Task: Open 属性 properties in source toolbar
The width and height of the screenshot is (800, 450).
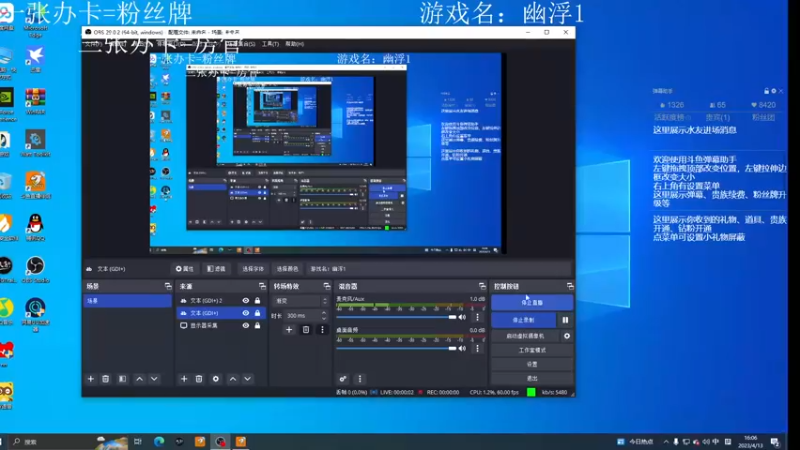Action: pos(185,269)
